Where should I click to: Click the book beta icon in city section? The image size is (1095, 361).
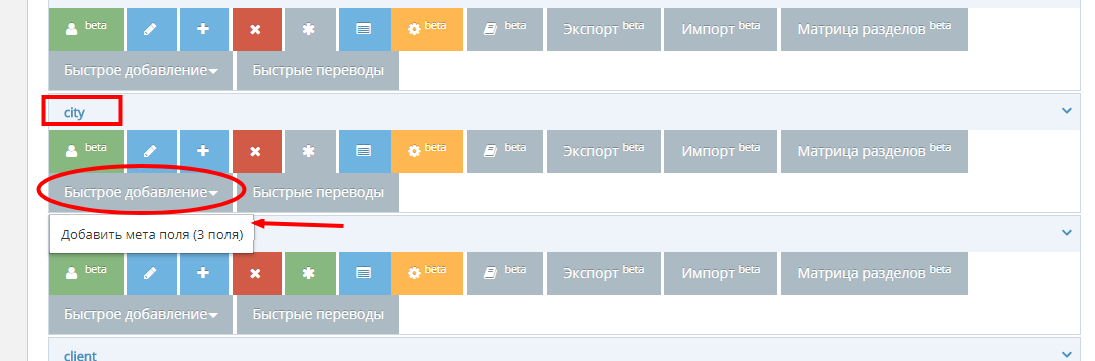coord(504,152)
